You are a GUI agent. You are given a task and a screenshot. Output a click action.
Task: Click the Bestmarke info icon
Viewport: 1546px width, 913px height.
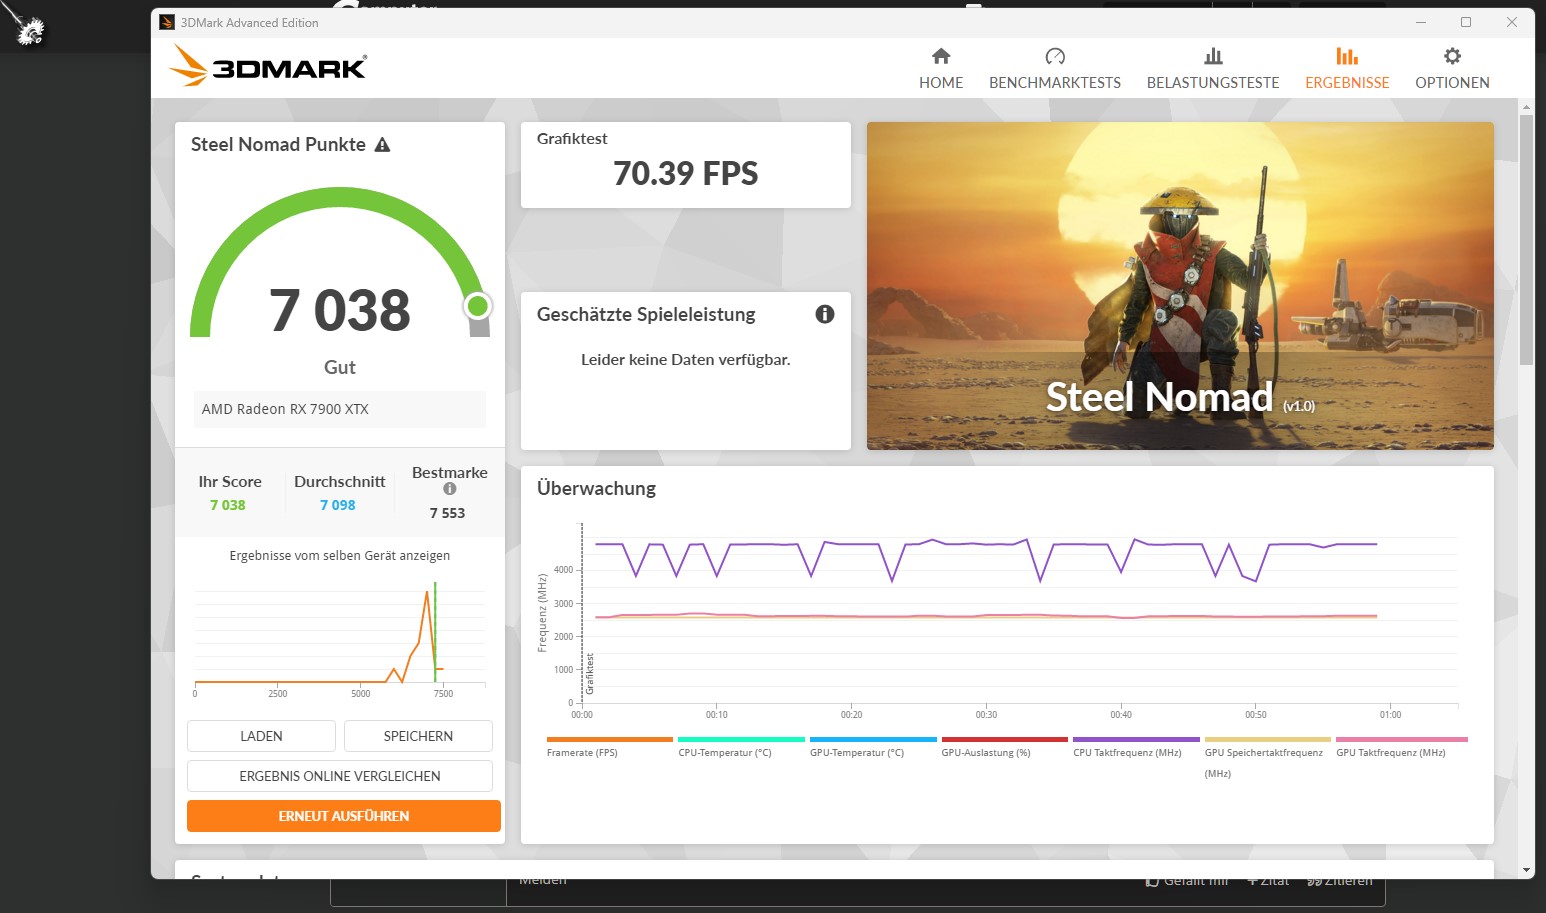click(450, 489)
